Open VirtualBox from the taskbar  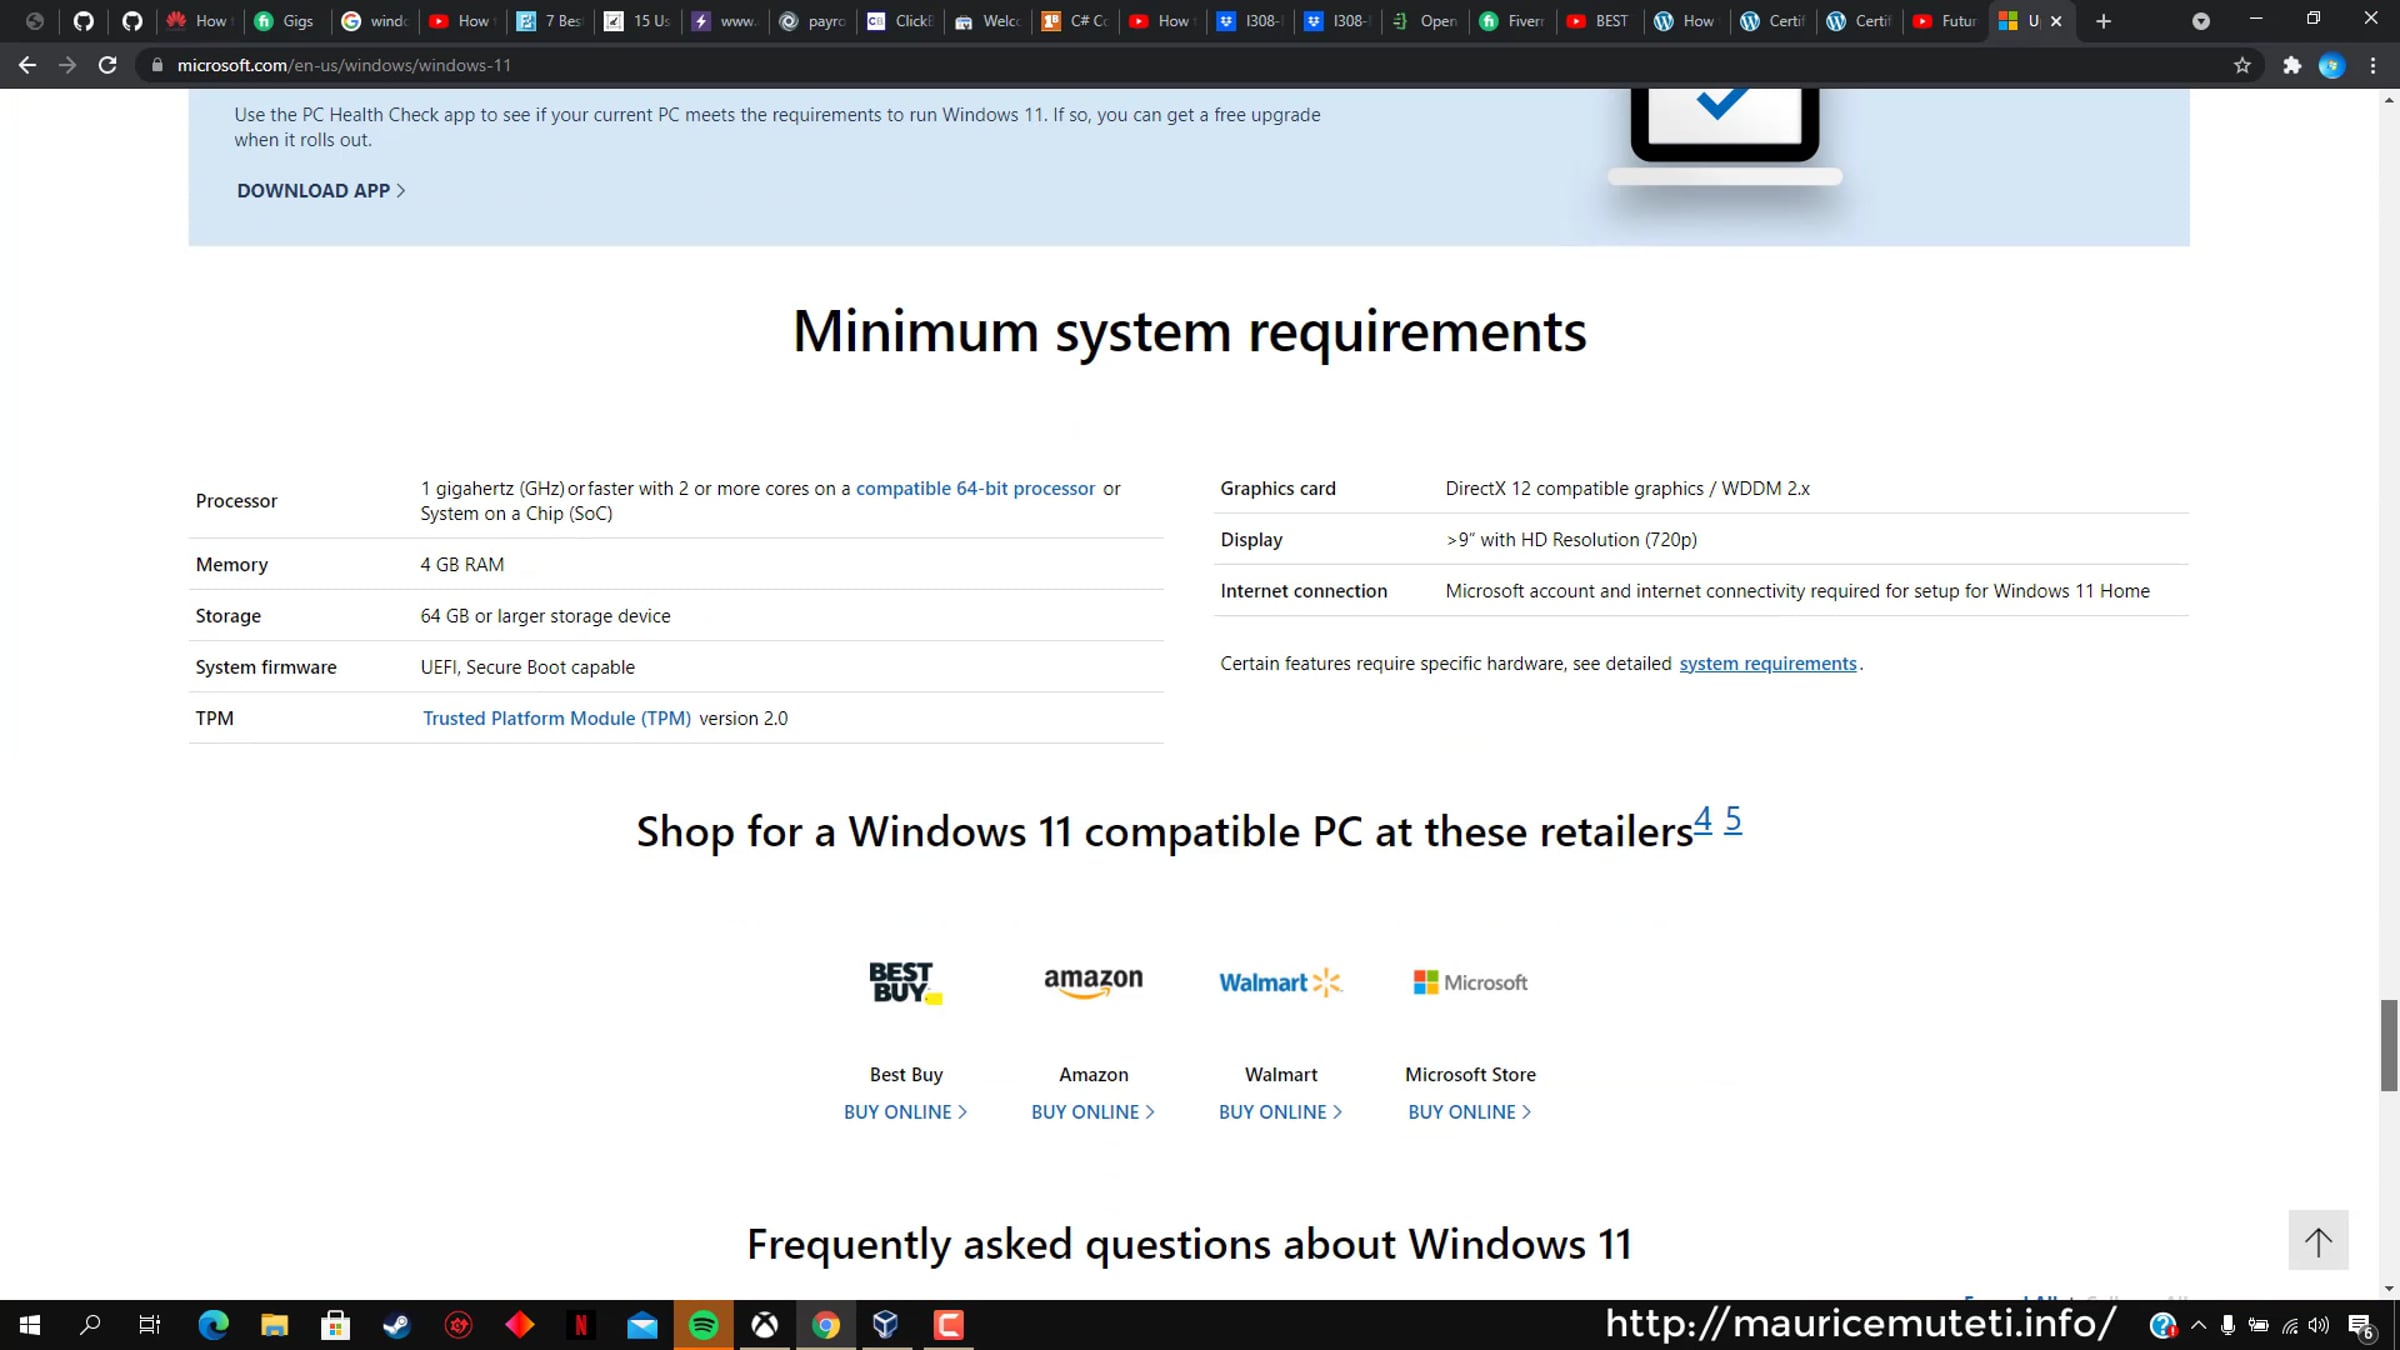click(886, 1325)
